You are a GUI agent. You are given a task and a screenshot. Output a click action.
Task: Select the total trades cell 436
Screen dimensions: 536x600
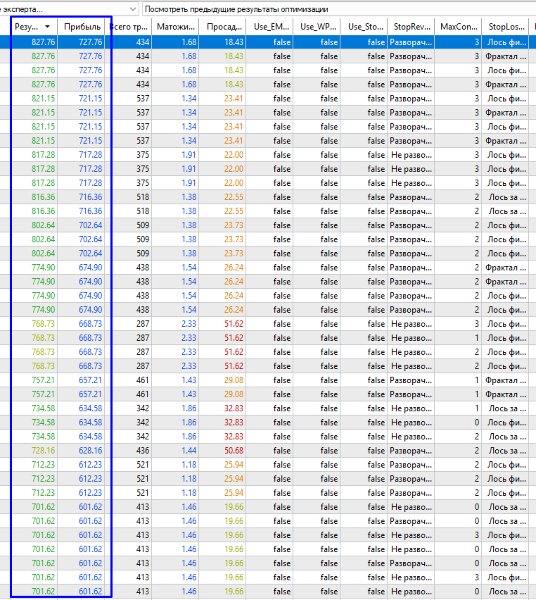click(142, 450)
